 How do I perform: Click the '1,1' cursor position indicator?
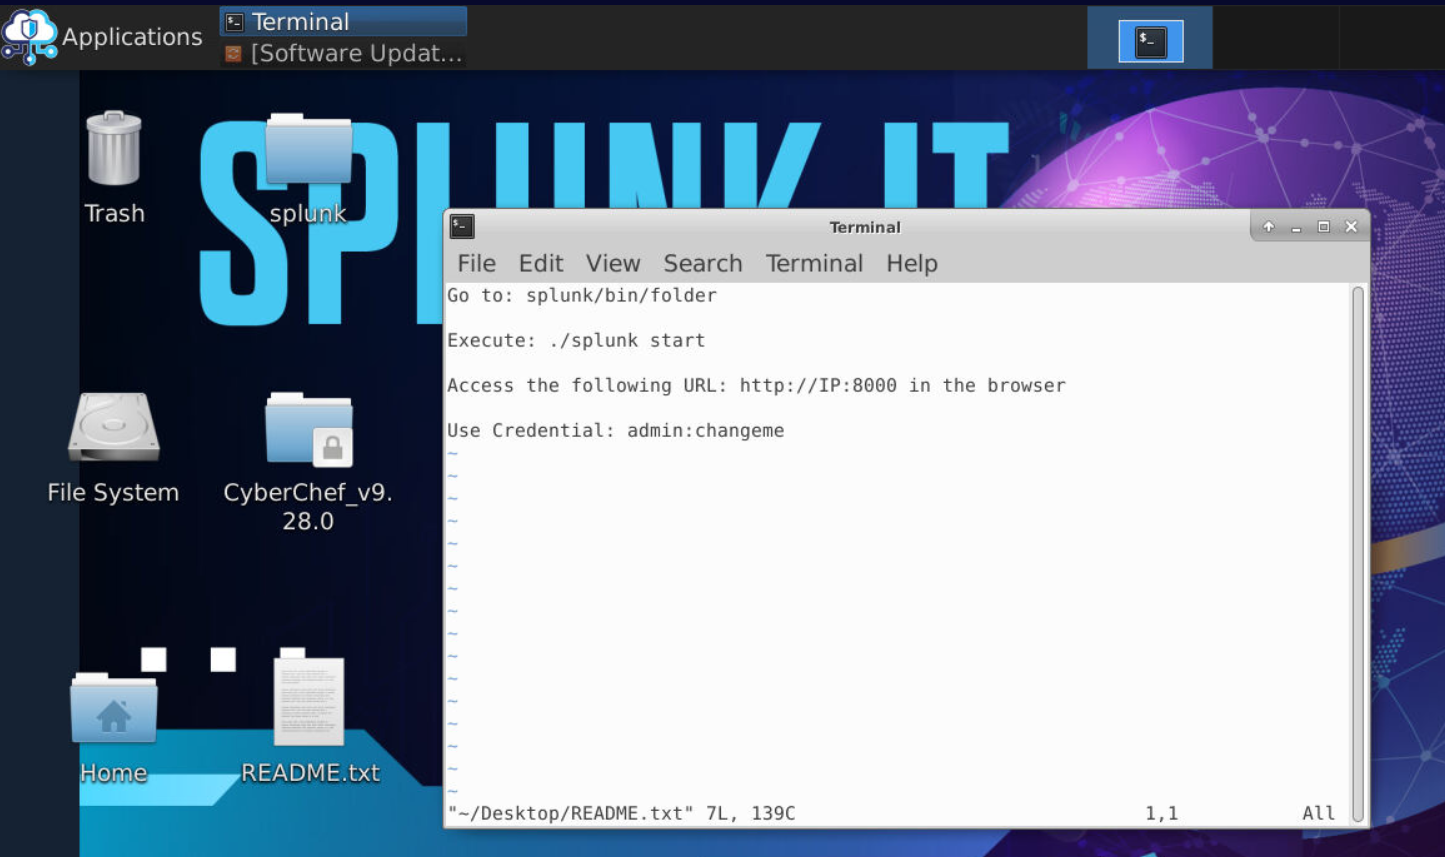(x=1161, y=813)
